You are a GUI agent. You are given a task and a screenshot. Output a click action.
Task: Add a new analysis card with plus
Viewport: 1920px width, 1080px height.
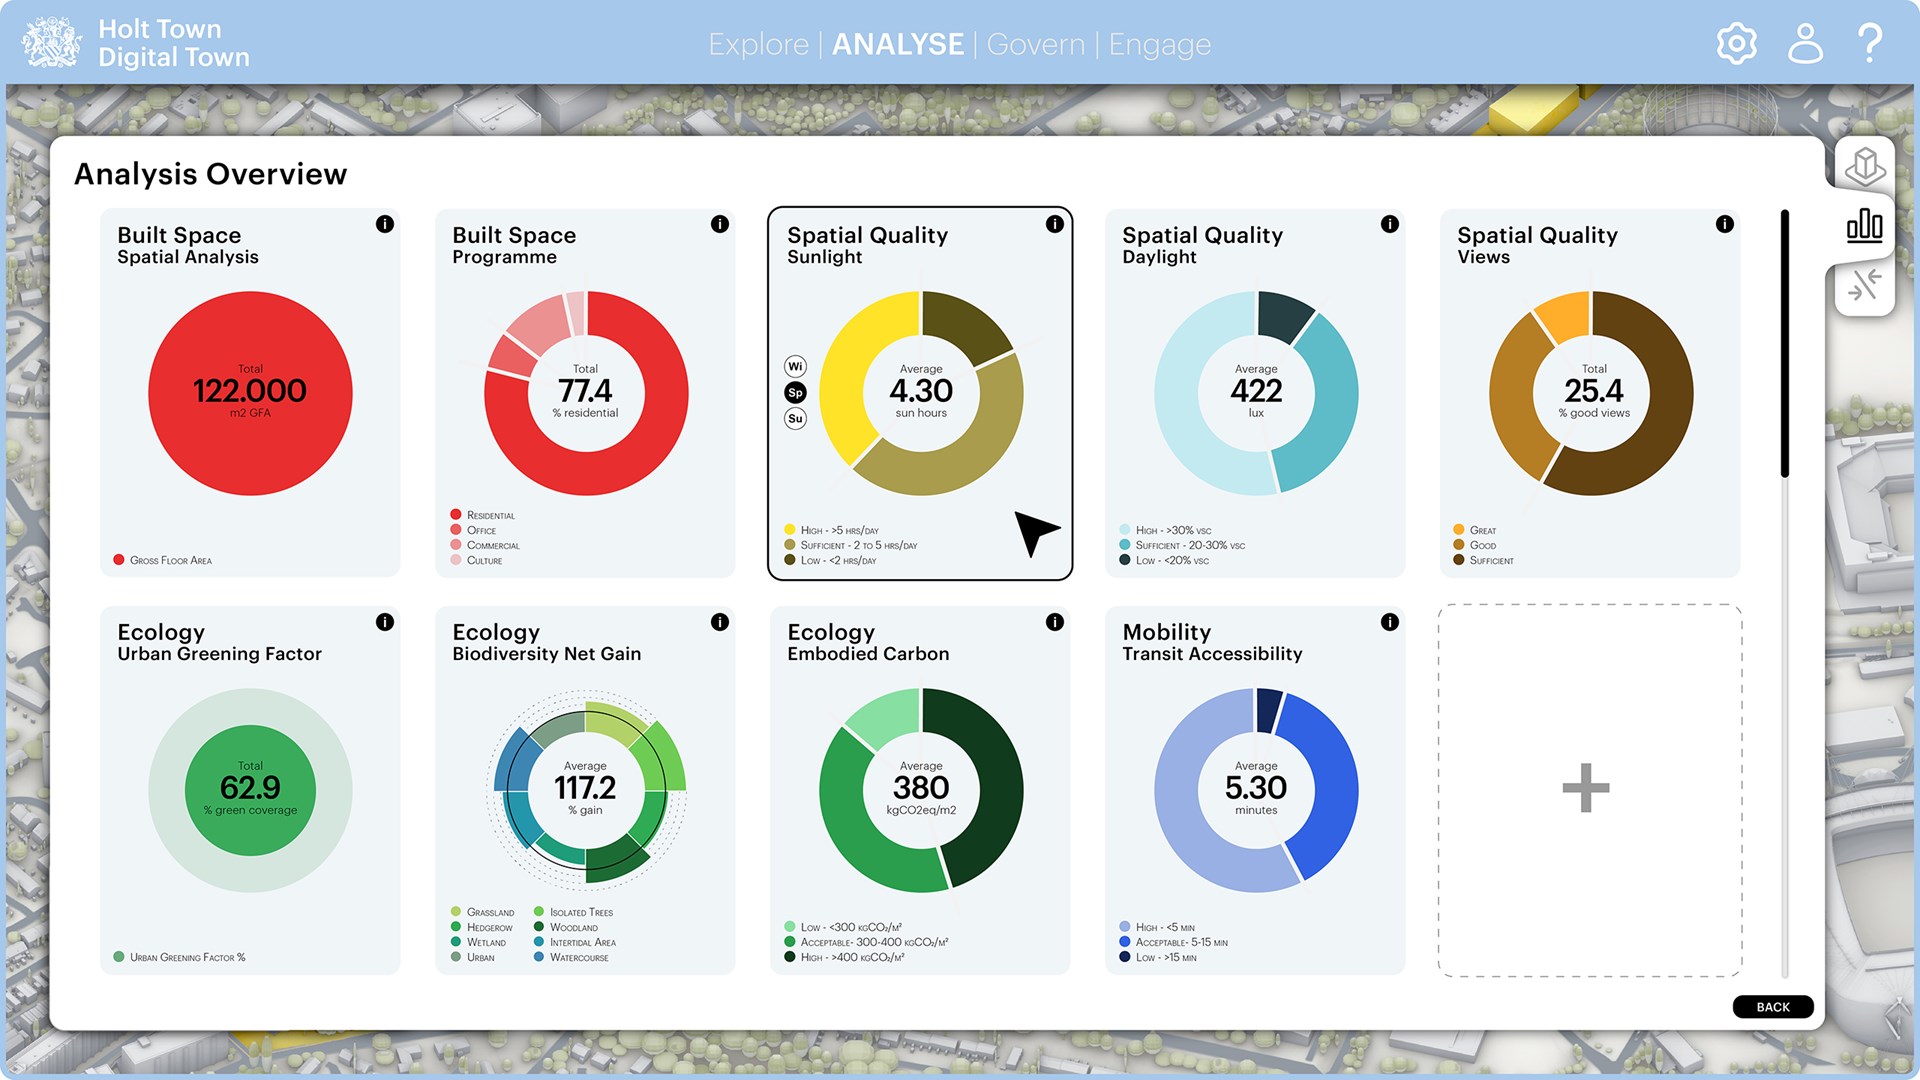(1586, 788)
